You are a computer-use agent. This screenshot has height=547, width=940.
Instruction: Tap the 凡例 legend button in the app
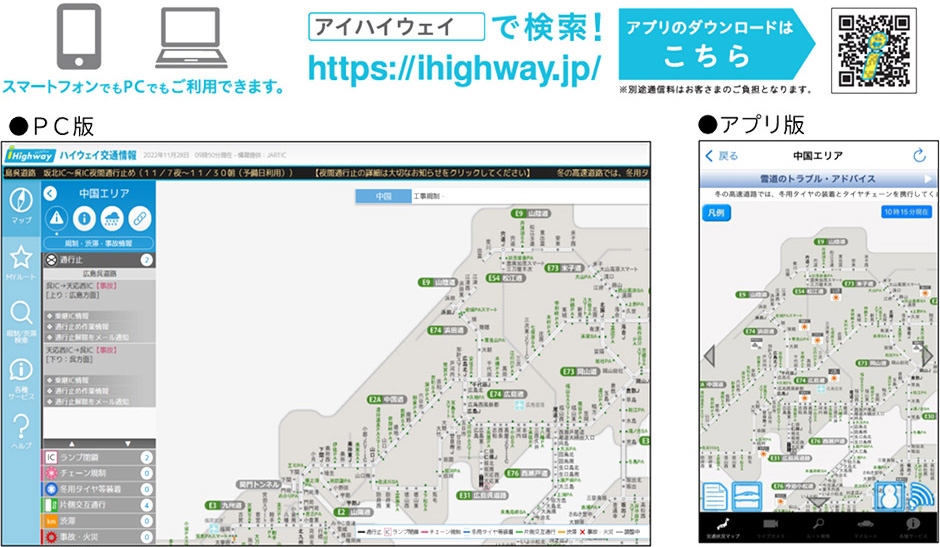[x=716, y=212]
